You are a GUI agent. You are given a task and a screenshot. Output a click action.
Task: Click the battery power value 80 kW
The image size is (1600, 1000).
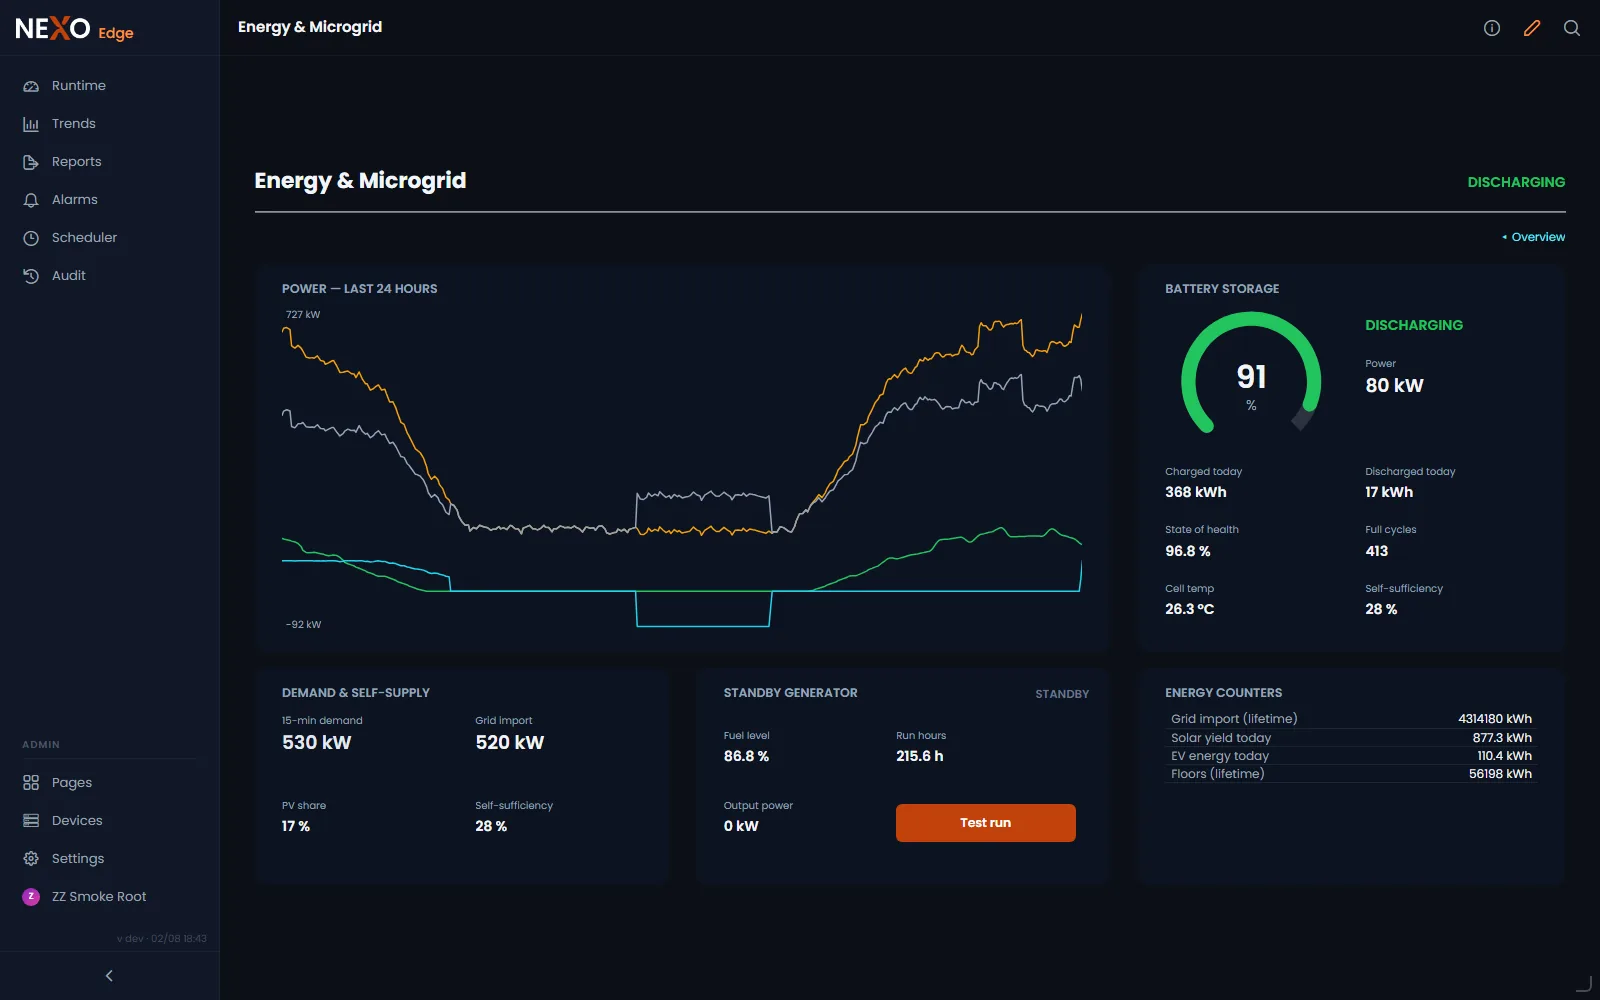1394,386
